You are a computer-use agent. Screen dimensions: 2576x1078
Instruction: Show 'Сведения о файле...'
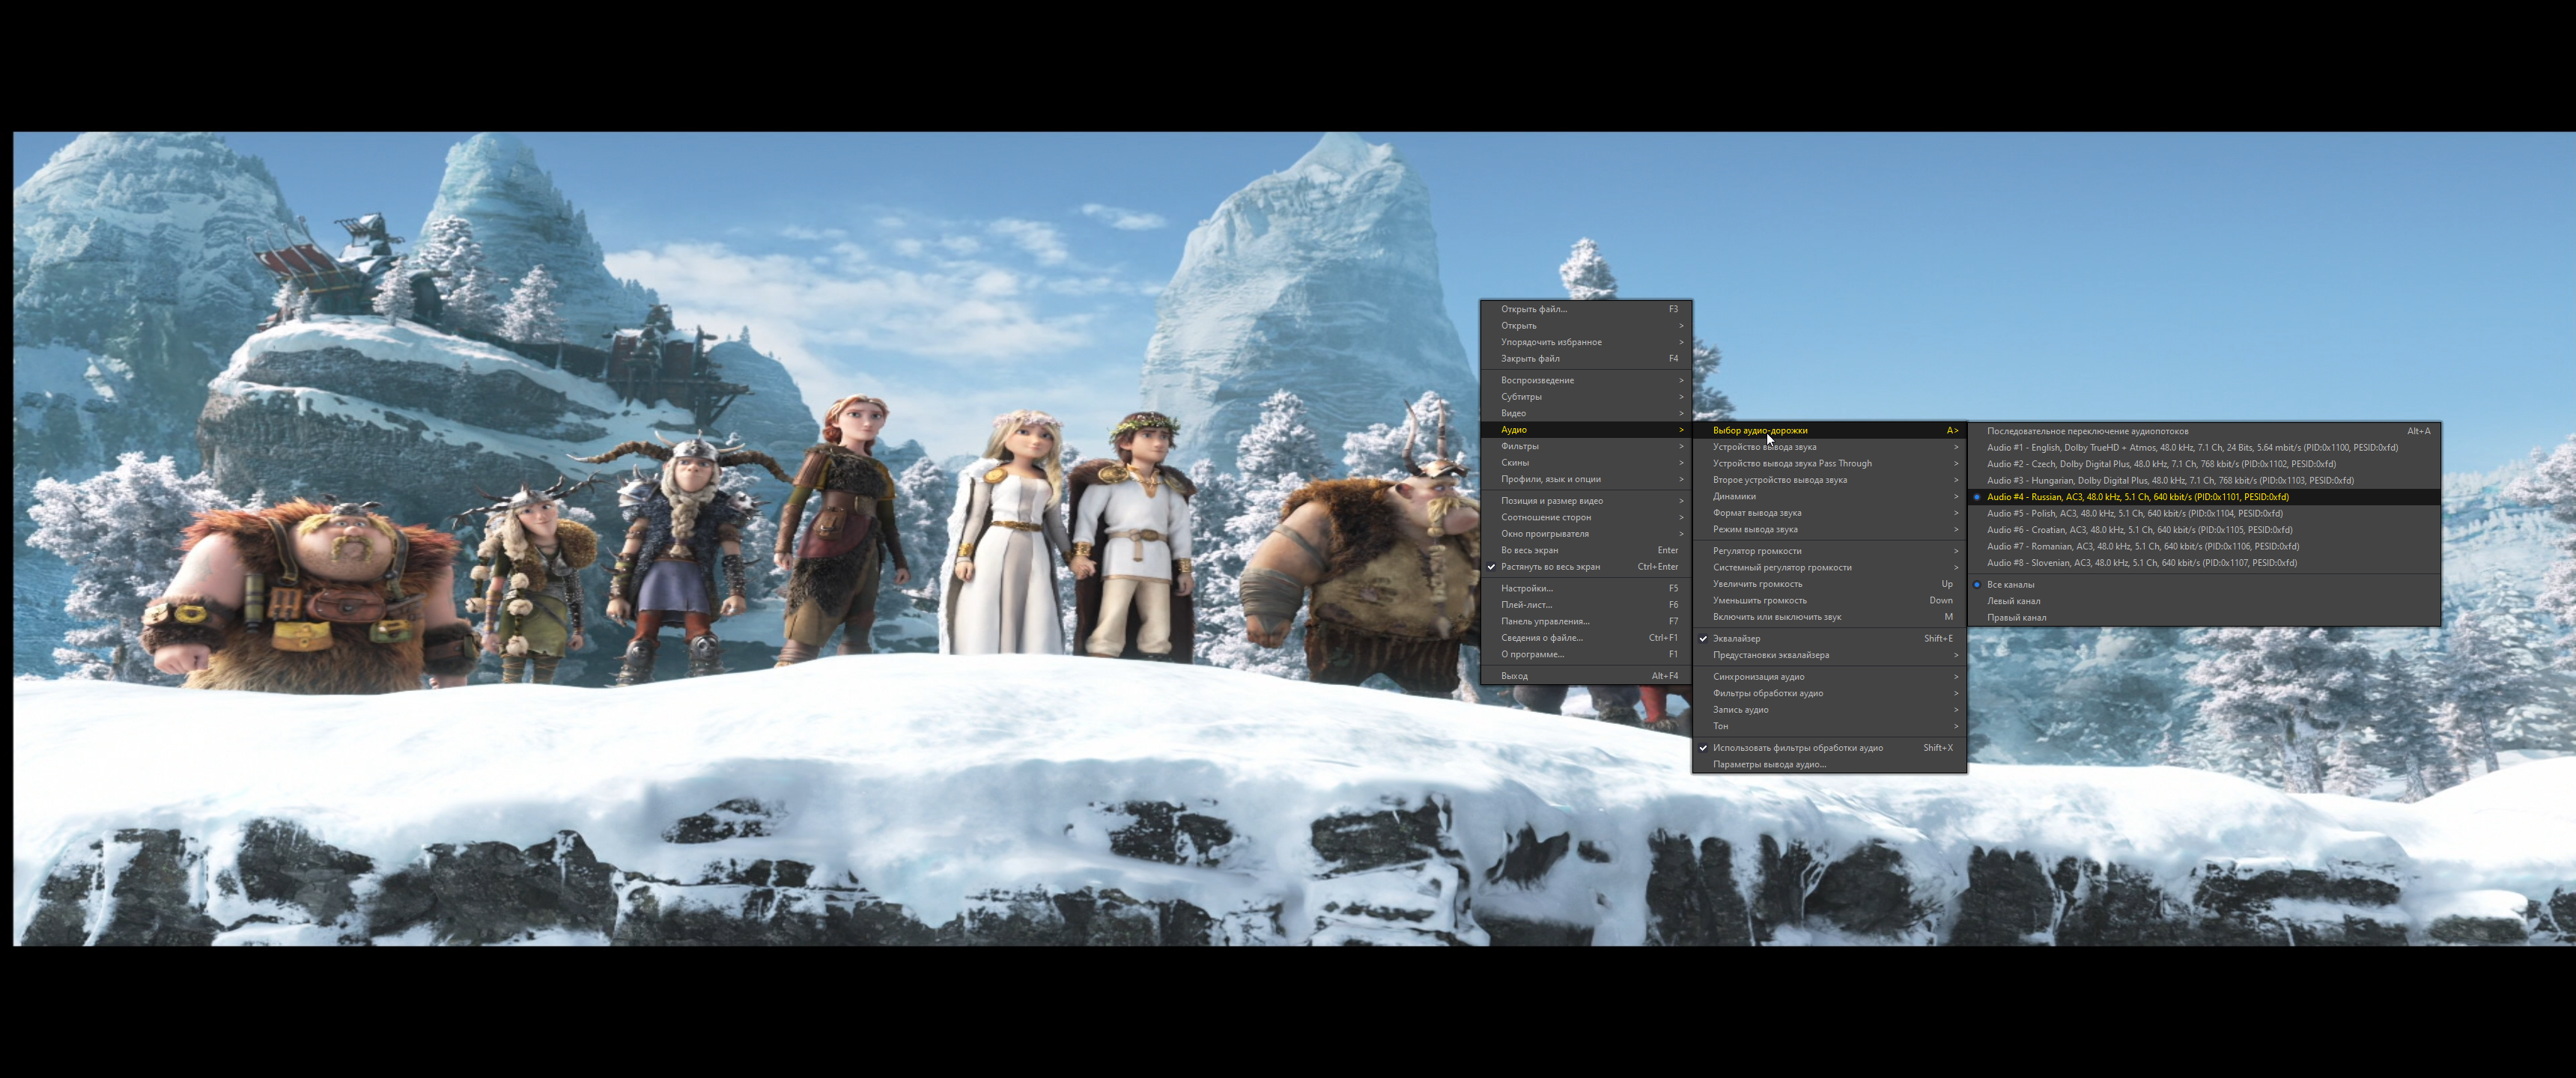click(x=1586, y=638)
